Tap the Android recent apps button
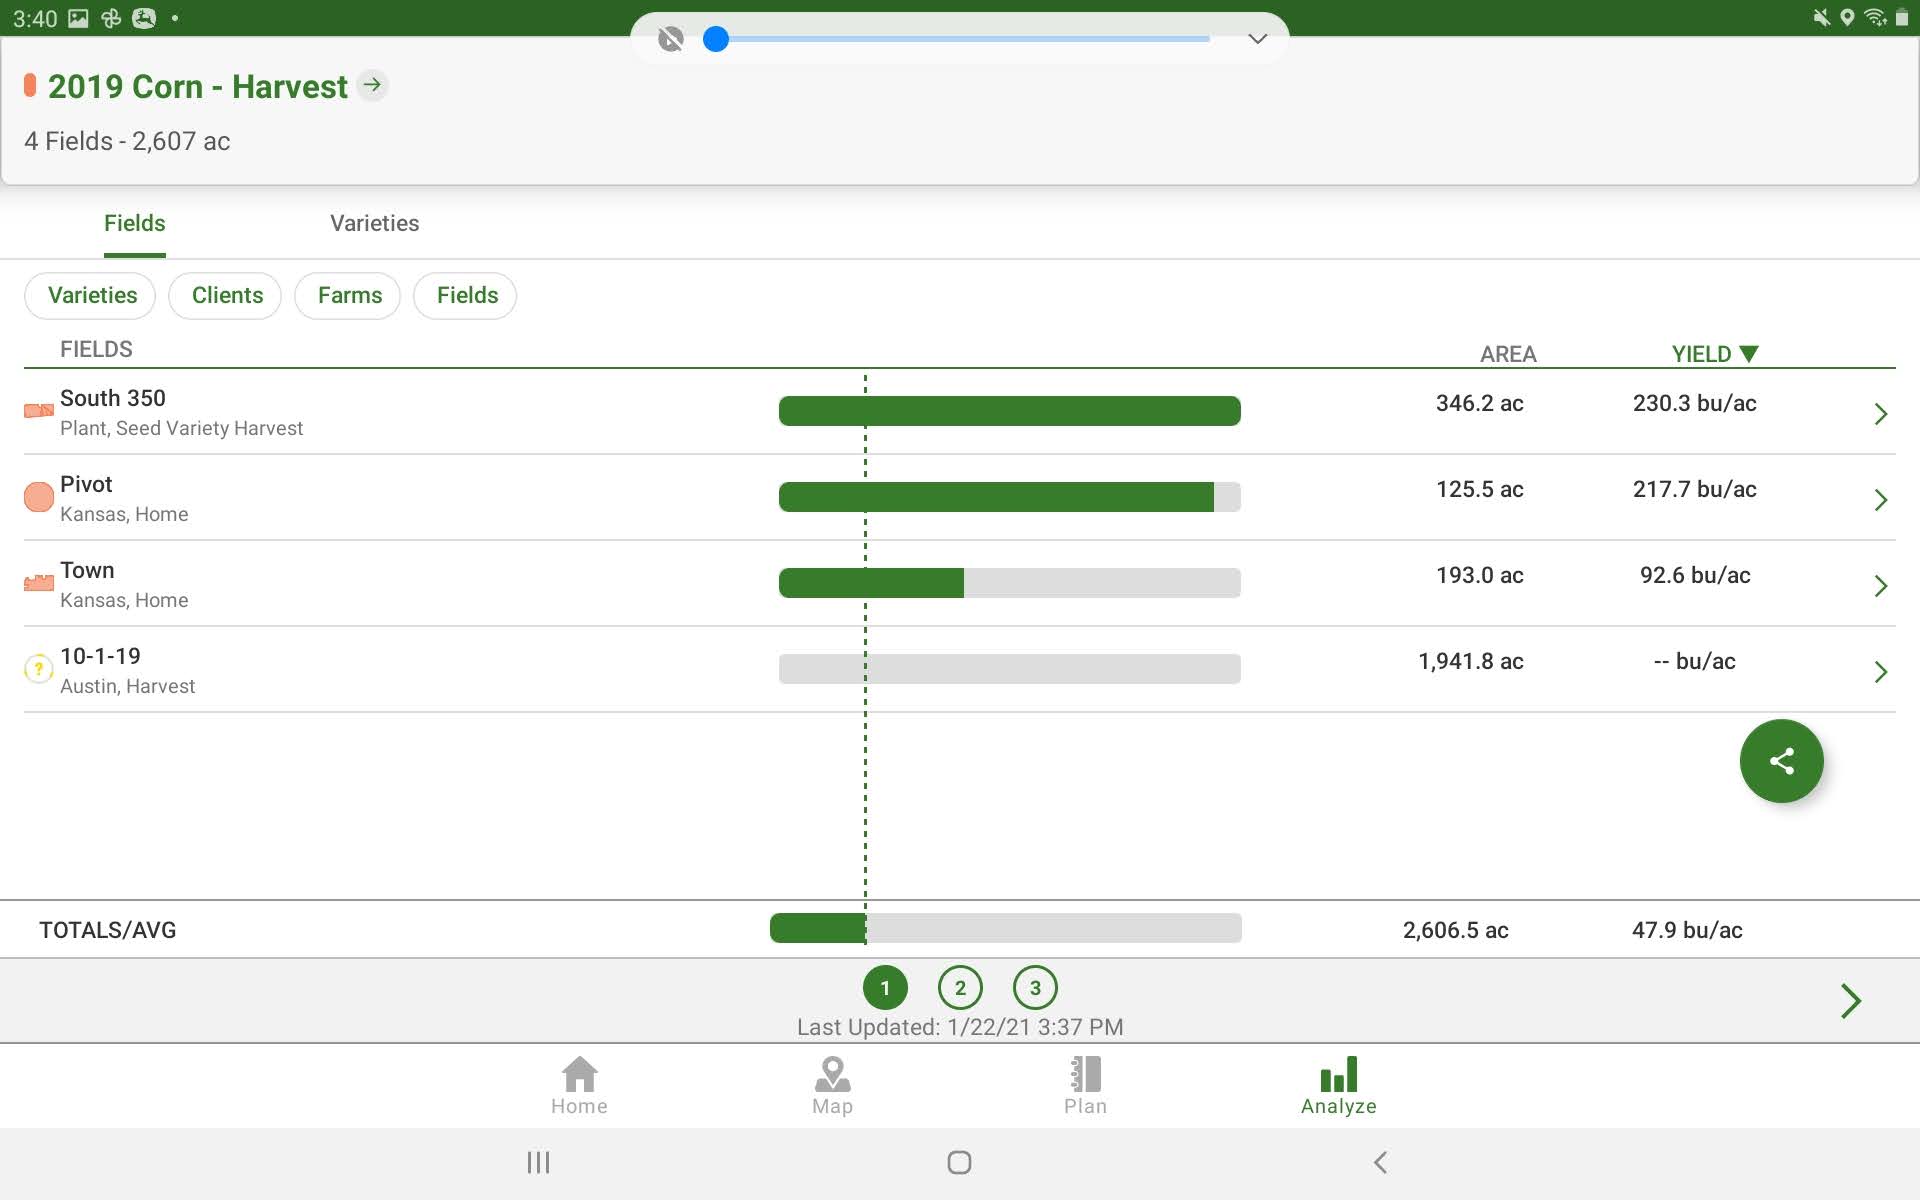Screen dimensions: 1920x1200 pyautogui.click(x=538, y=1162)
